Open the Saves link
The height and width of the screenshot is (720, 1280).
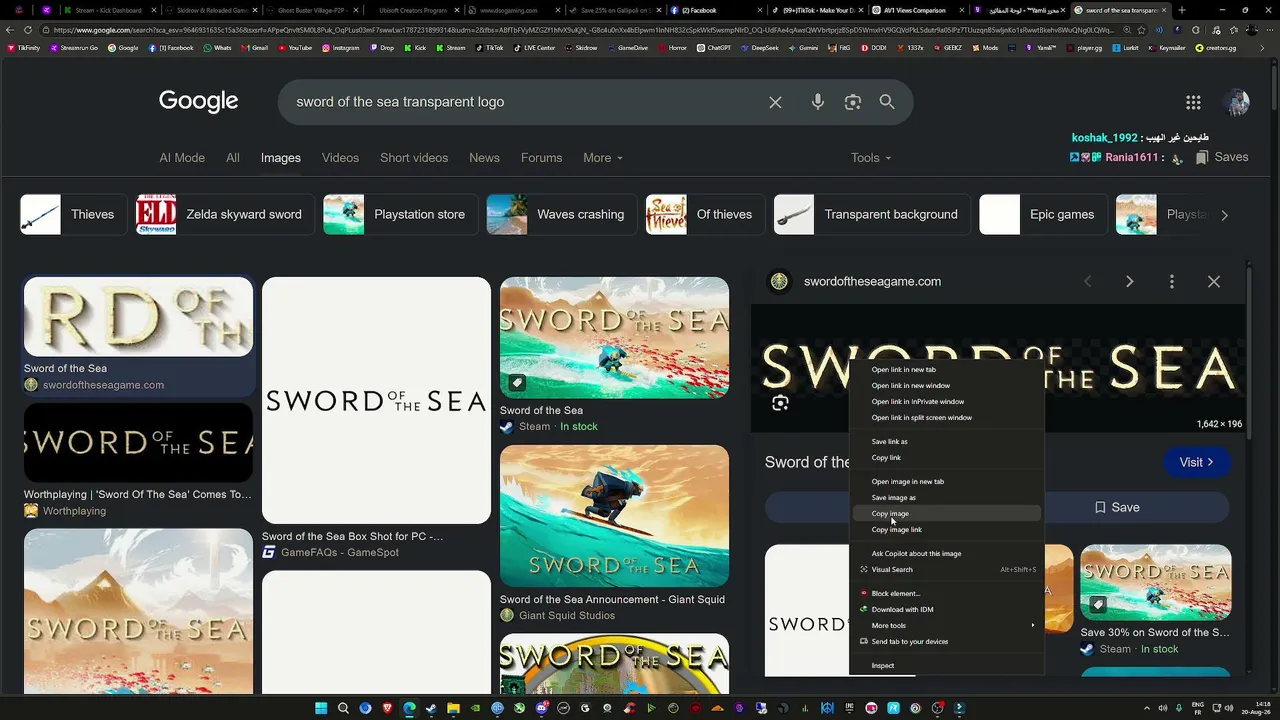pos(1222,157)
